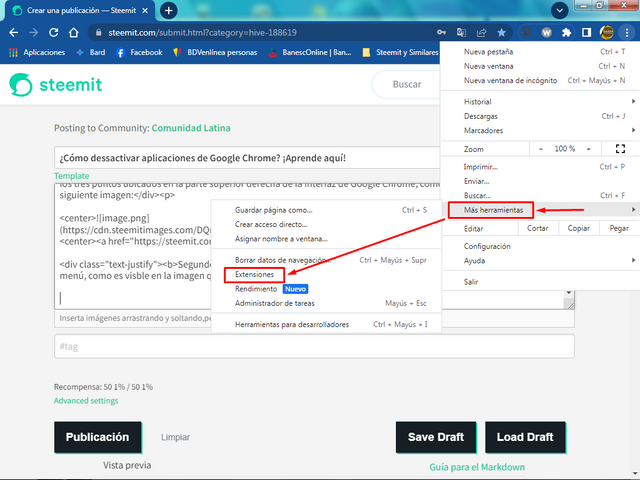640x480 pixels.
Task: Click Pegar in the Editar row
Action: click(619, 228)
